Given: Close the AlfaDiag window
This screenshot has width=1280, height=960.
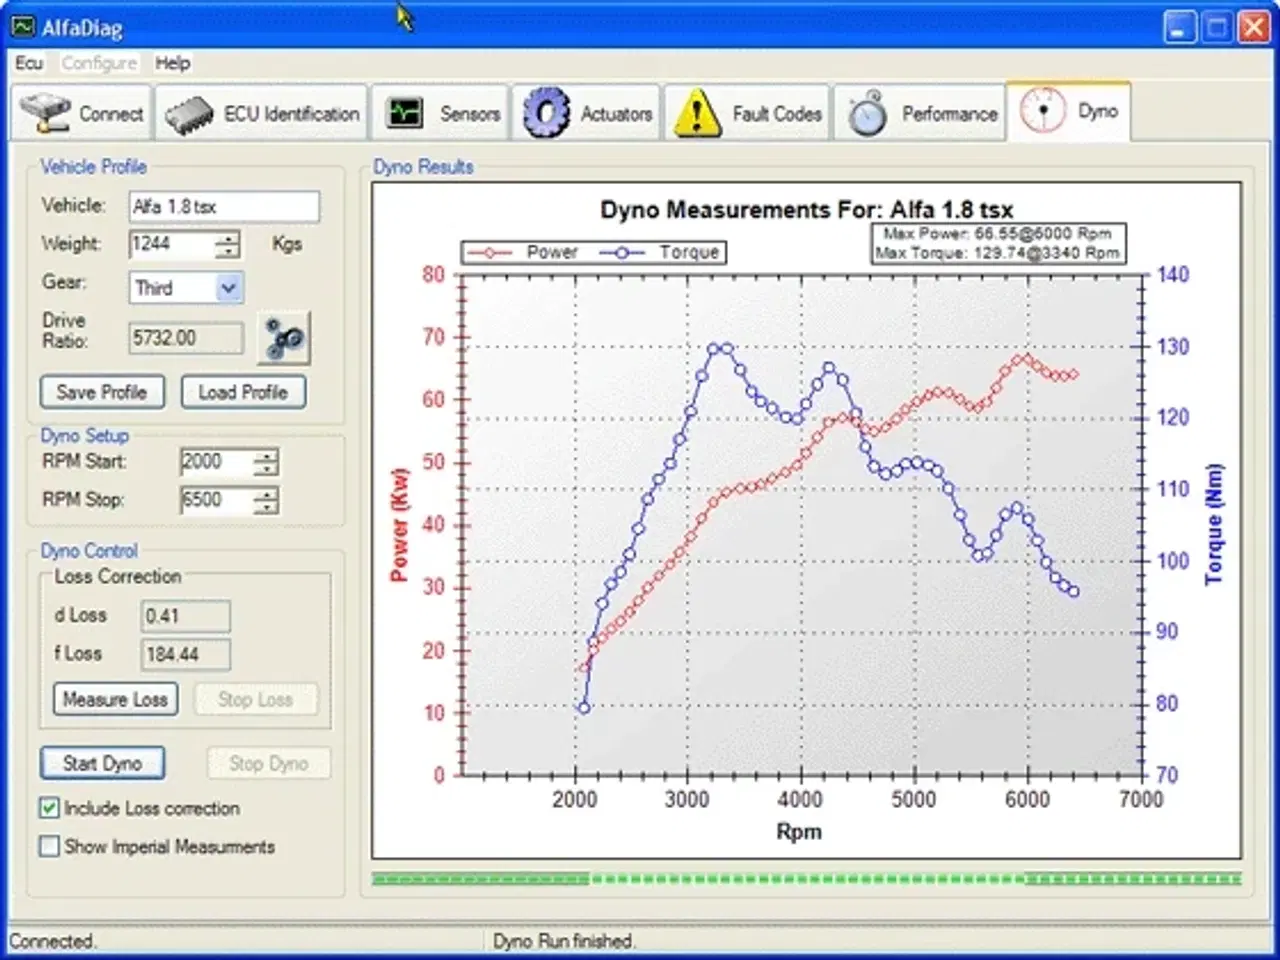Looking at the screenshot, I should click(x=1254, y=27).
